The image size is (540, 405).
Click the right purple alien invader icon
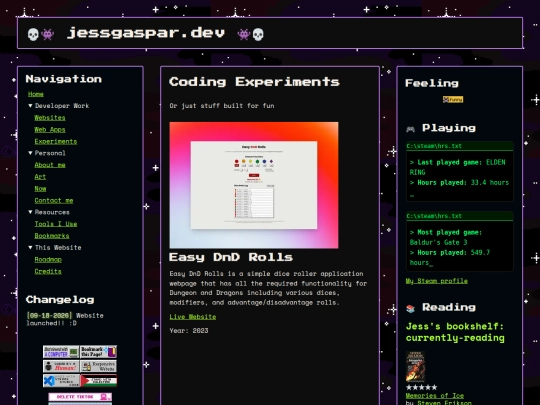[x=244, y=34]
